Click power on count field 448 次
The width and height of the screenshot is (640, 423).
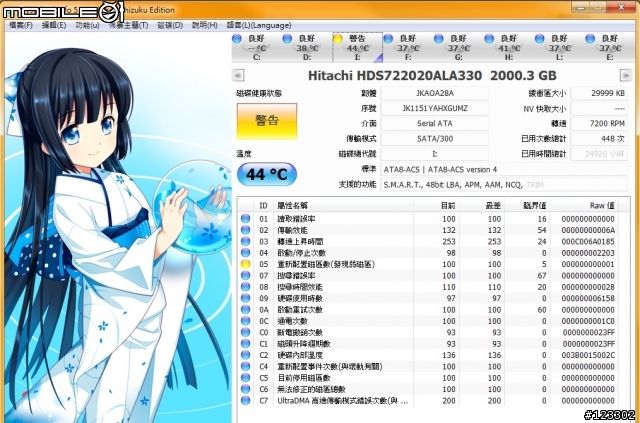[x=599, y=139]
